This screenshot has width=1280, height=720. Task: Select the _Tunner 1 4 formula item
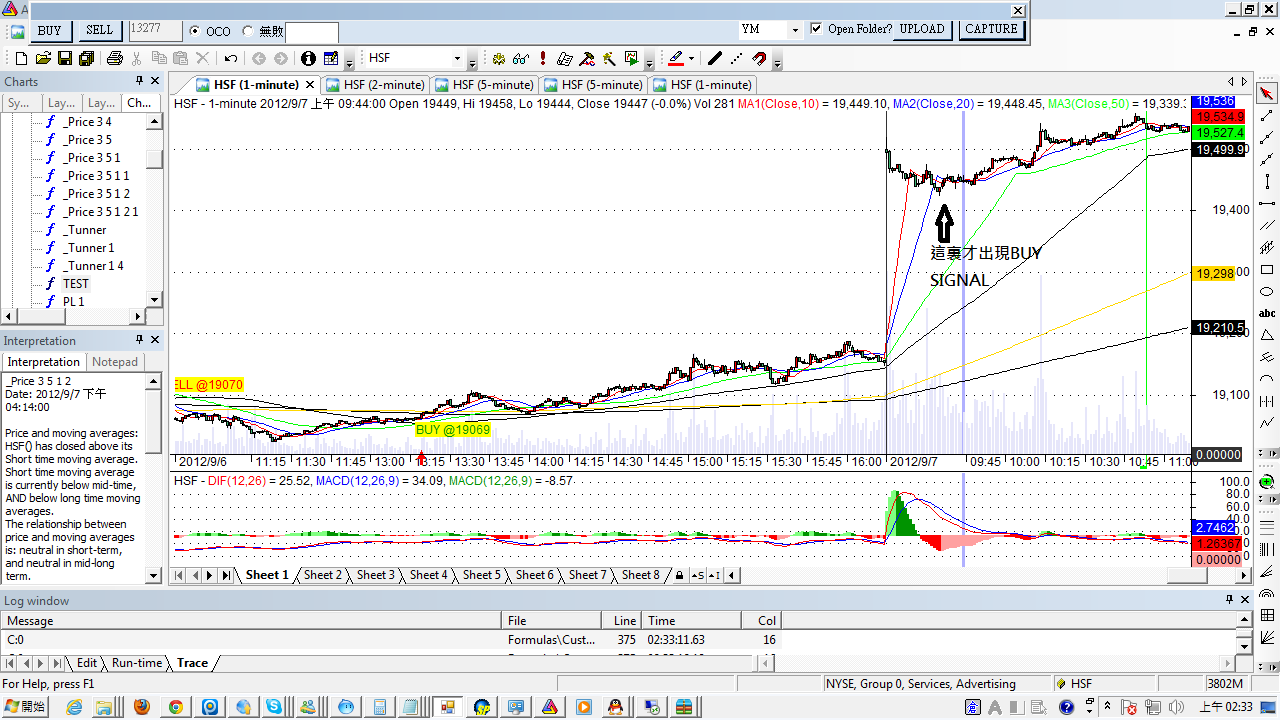click(x=93, y=266)
